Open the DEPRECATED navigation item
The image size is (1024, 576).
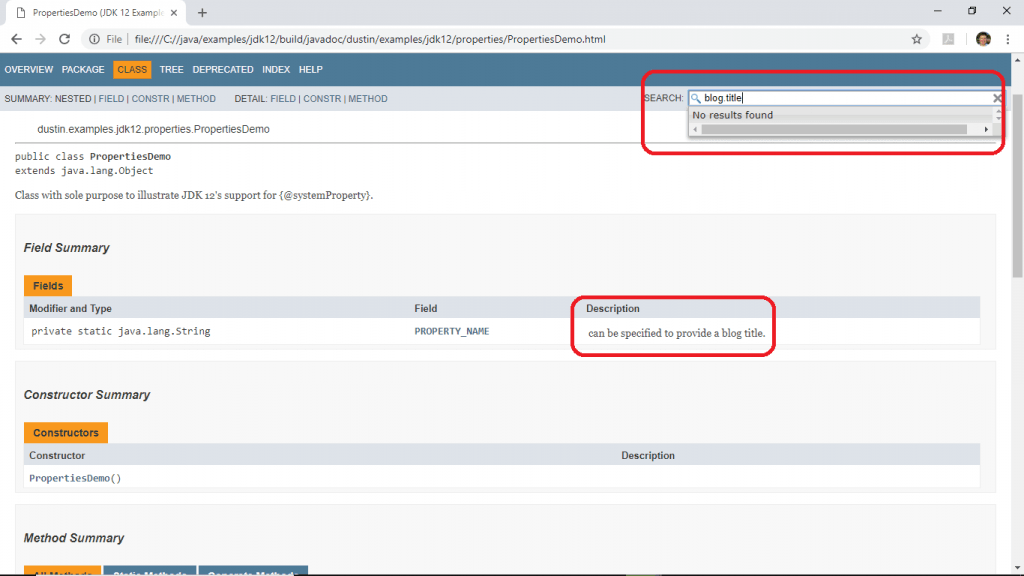pos(223,69)
